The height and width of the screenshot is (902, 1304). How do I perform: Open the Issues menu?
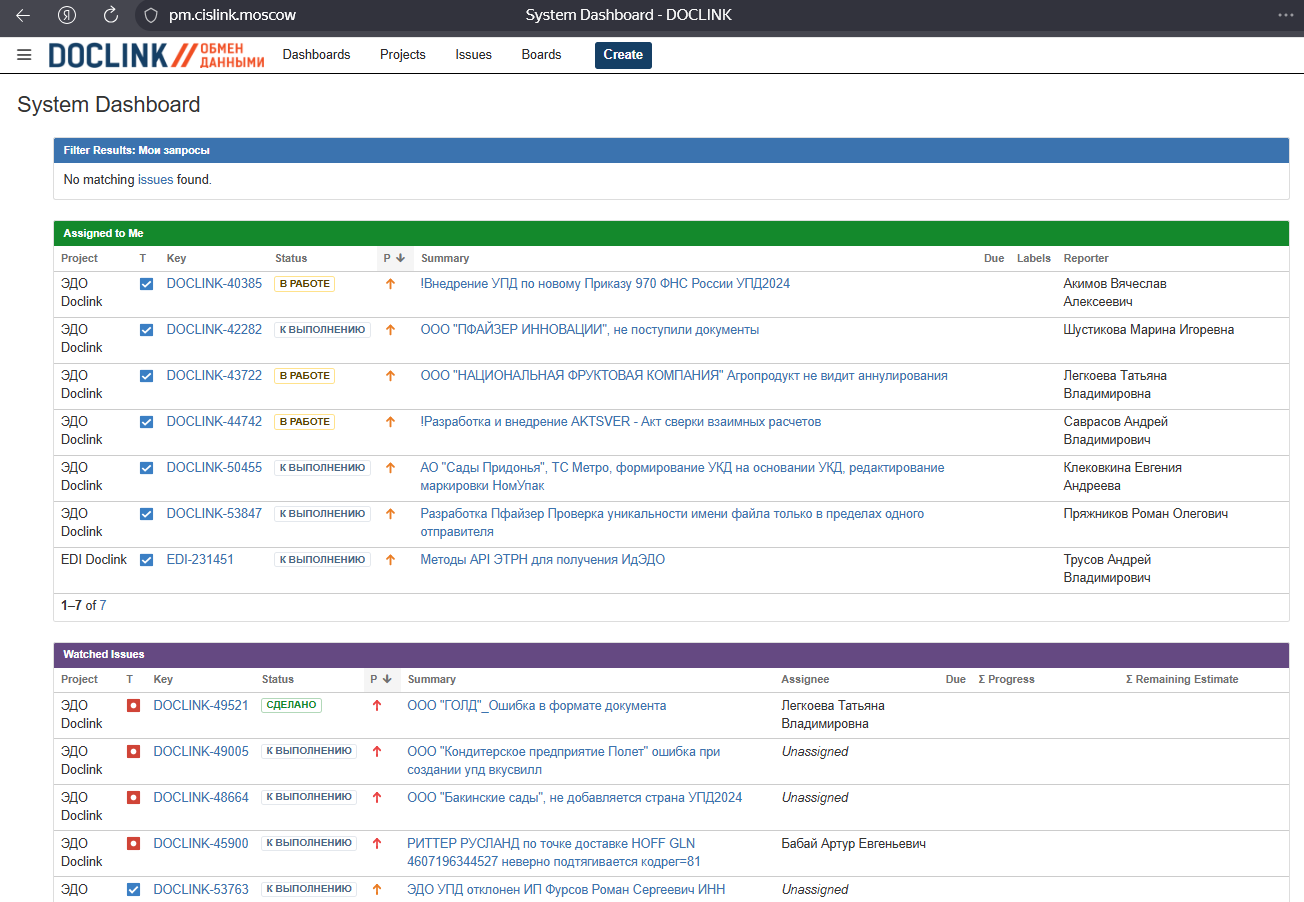click(473, 55)
